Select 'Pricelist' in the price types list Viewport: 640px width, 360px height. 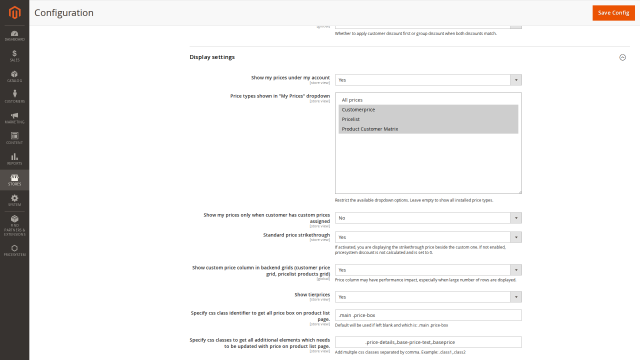428,119
